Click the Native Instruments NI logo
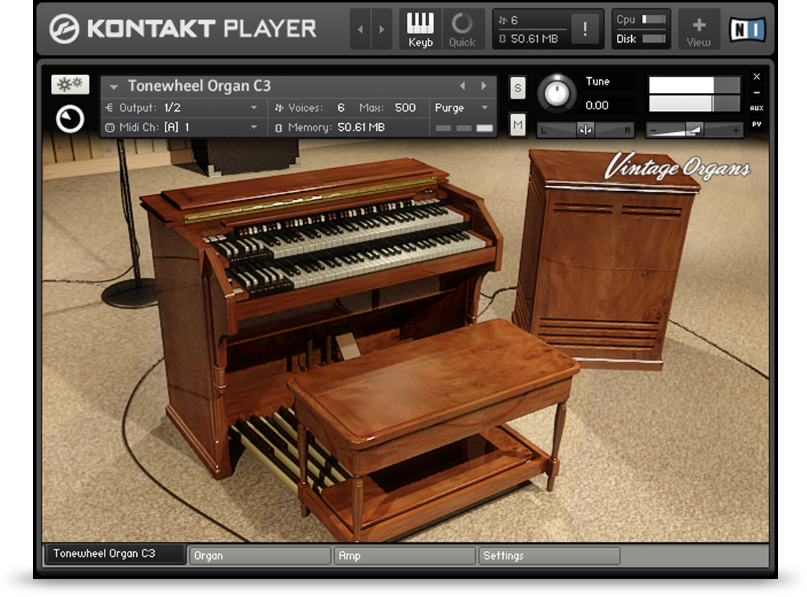807x597 pixels. 747,29
